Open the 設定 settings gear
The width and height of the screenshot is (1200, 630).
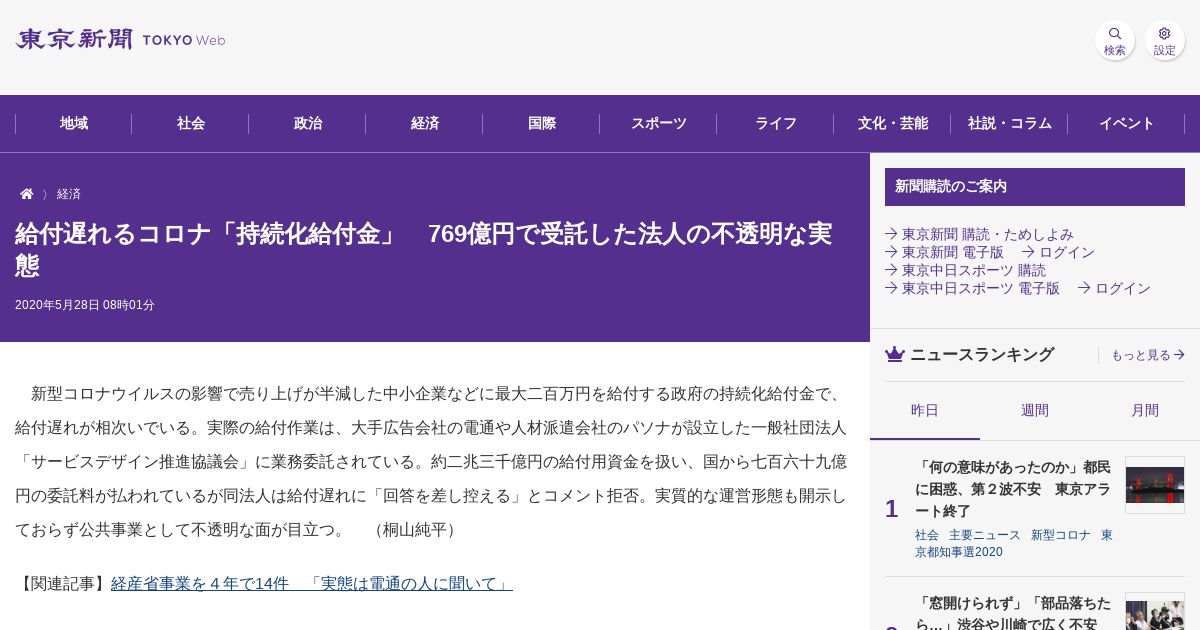pyautogui.click(x=1165, y=41)
